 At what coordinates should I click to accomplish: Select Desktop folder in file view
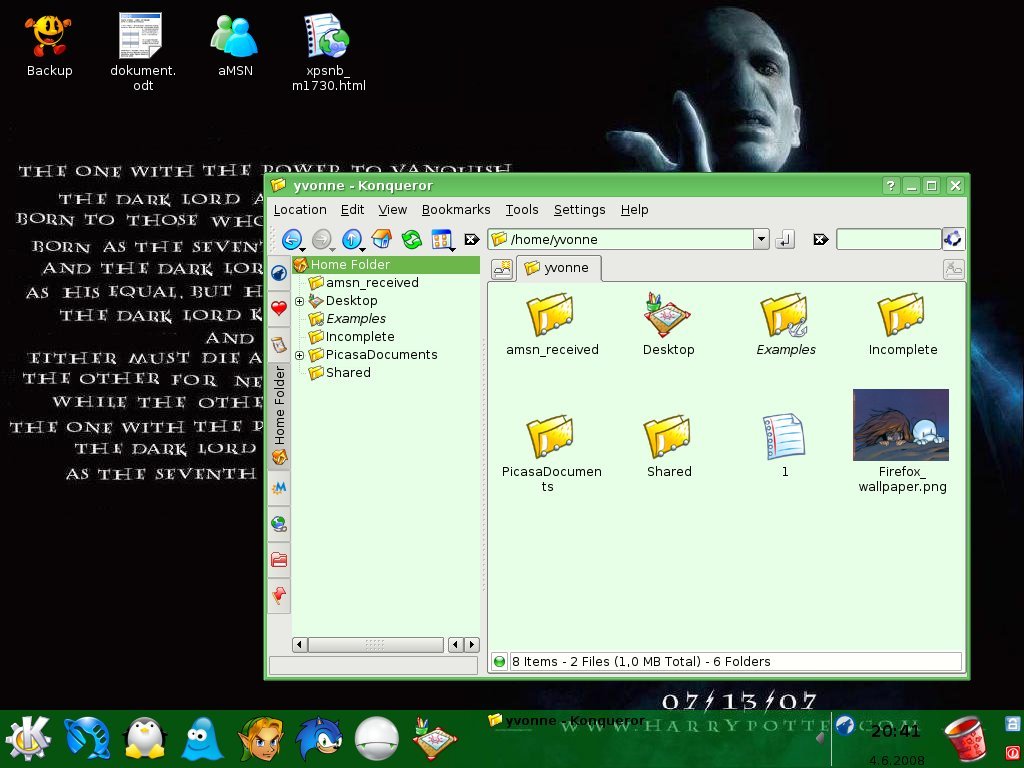[x=668, y=325]
